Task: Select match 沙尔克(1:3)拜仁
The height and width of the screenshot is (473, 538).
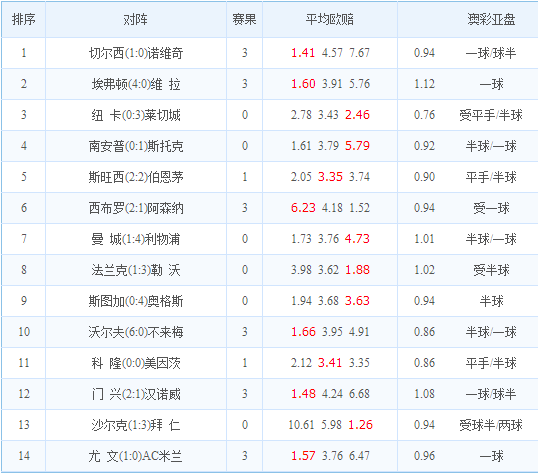Action: point(136,425)
